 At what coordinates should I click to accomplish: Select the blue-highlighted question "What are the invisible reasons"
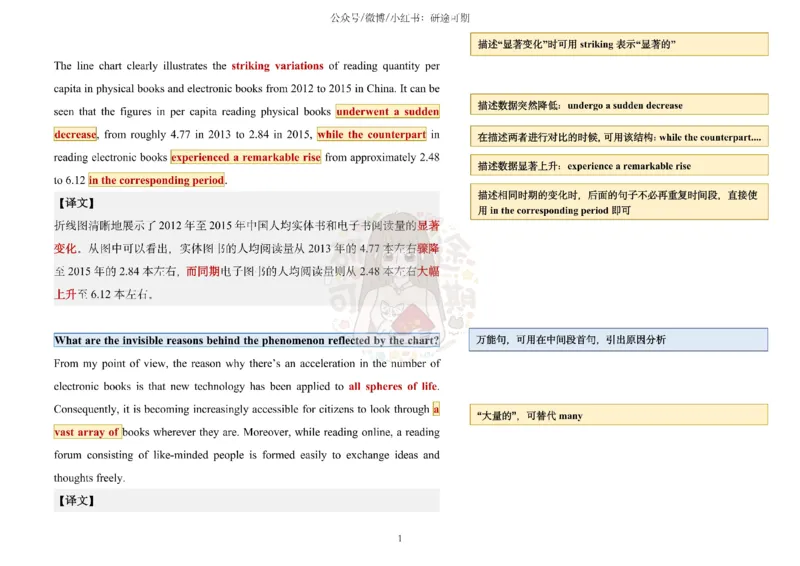(x=246, y=341)
